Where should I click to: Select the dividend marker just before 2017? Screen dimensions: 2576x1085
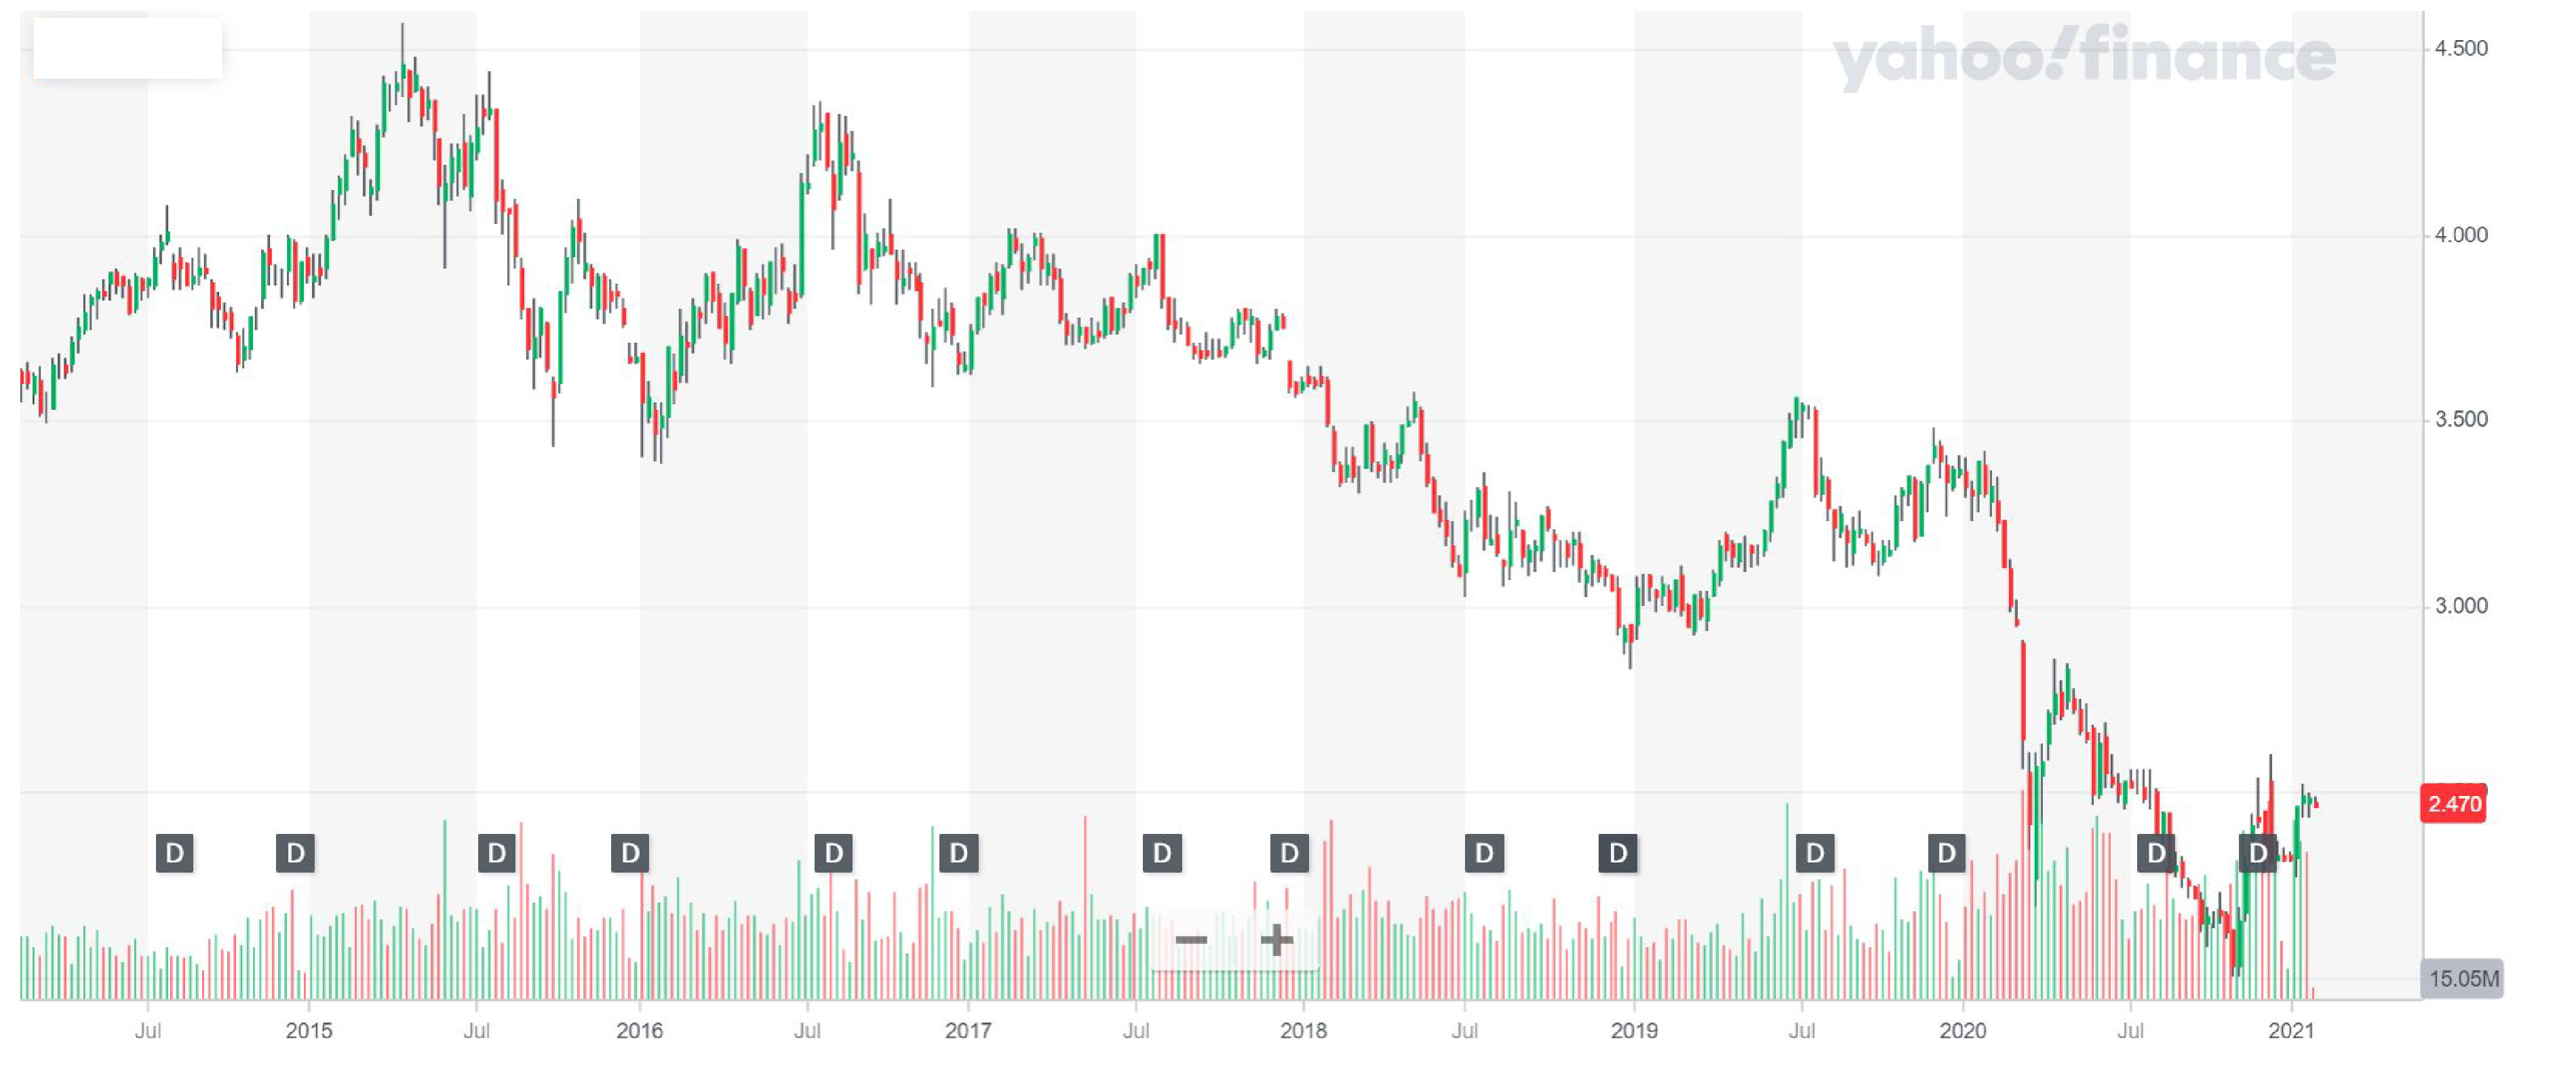[x=958, y=853]
